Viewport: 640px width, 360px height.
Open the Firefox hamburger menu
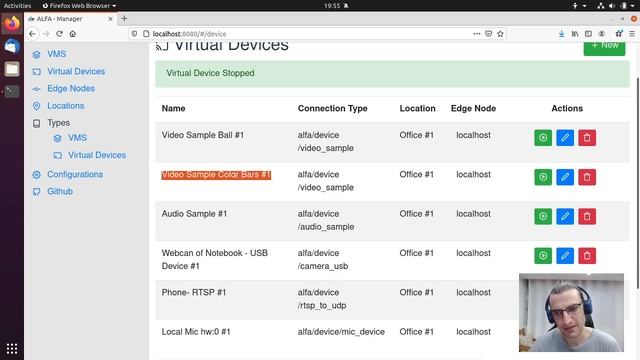click(631, 34)
